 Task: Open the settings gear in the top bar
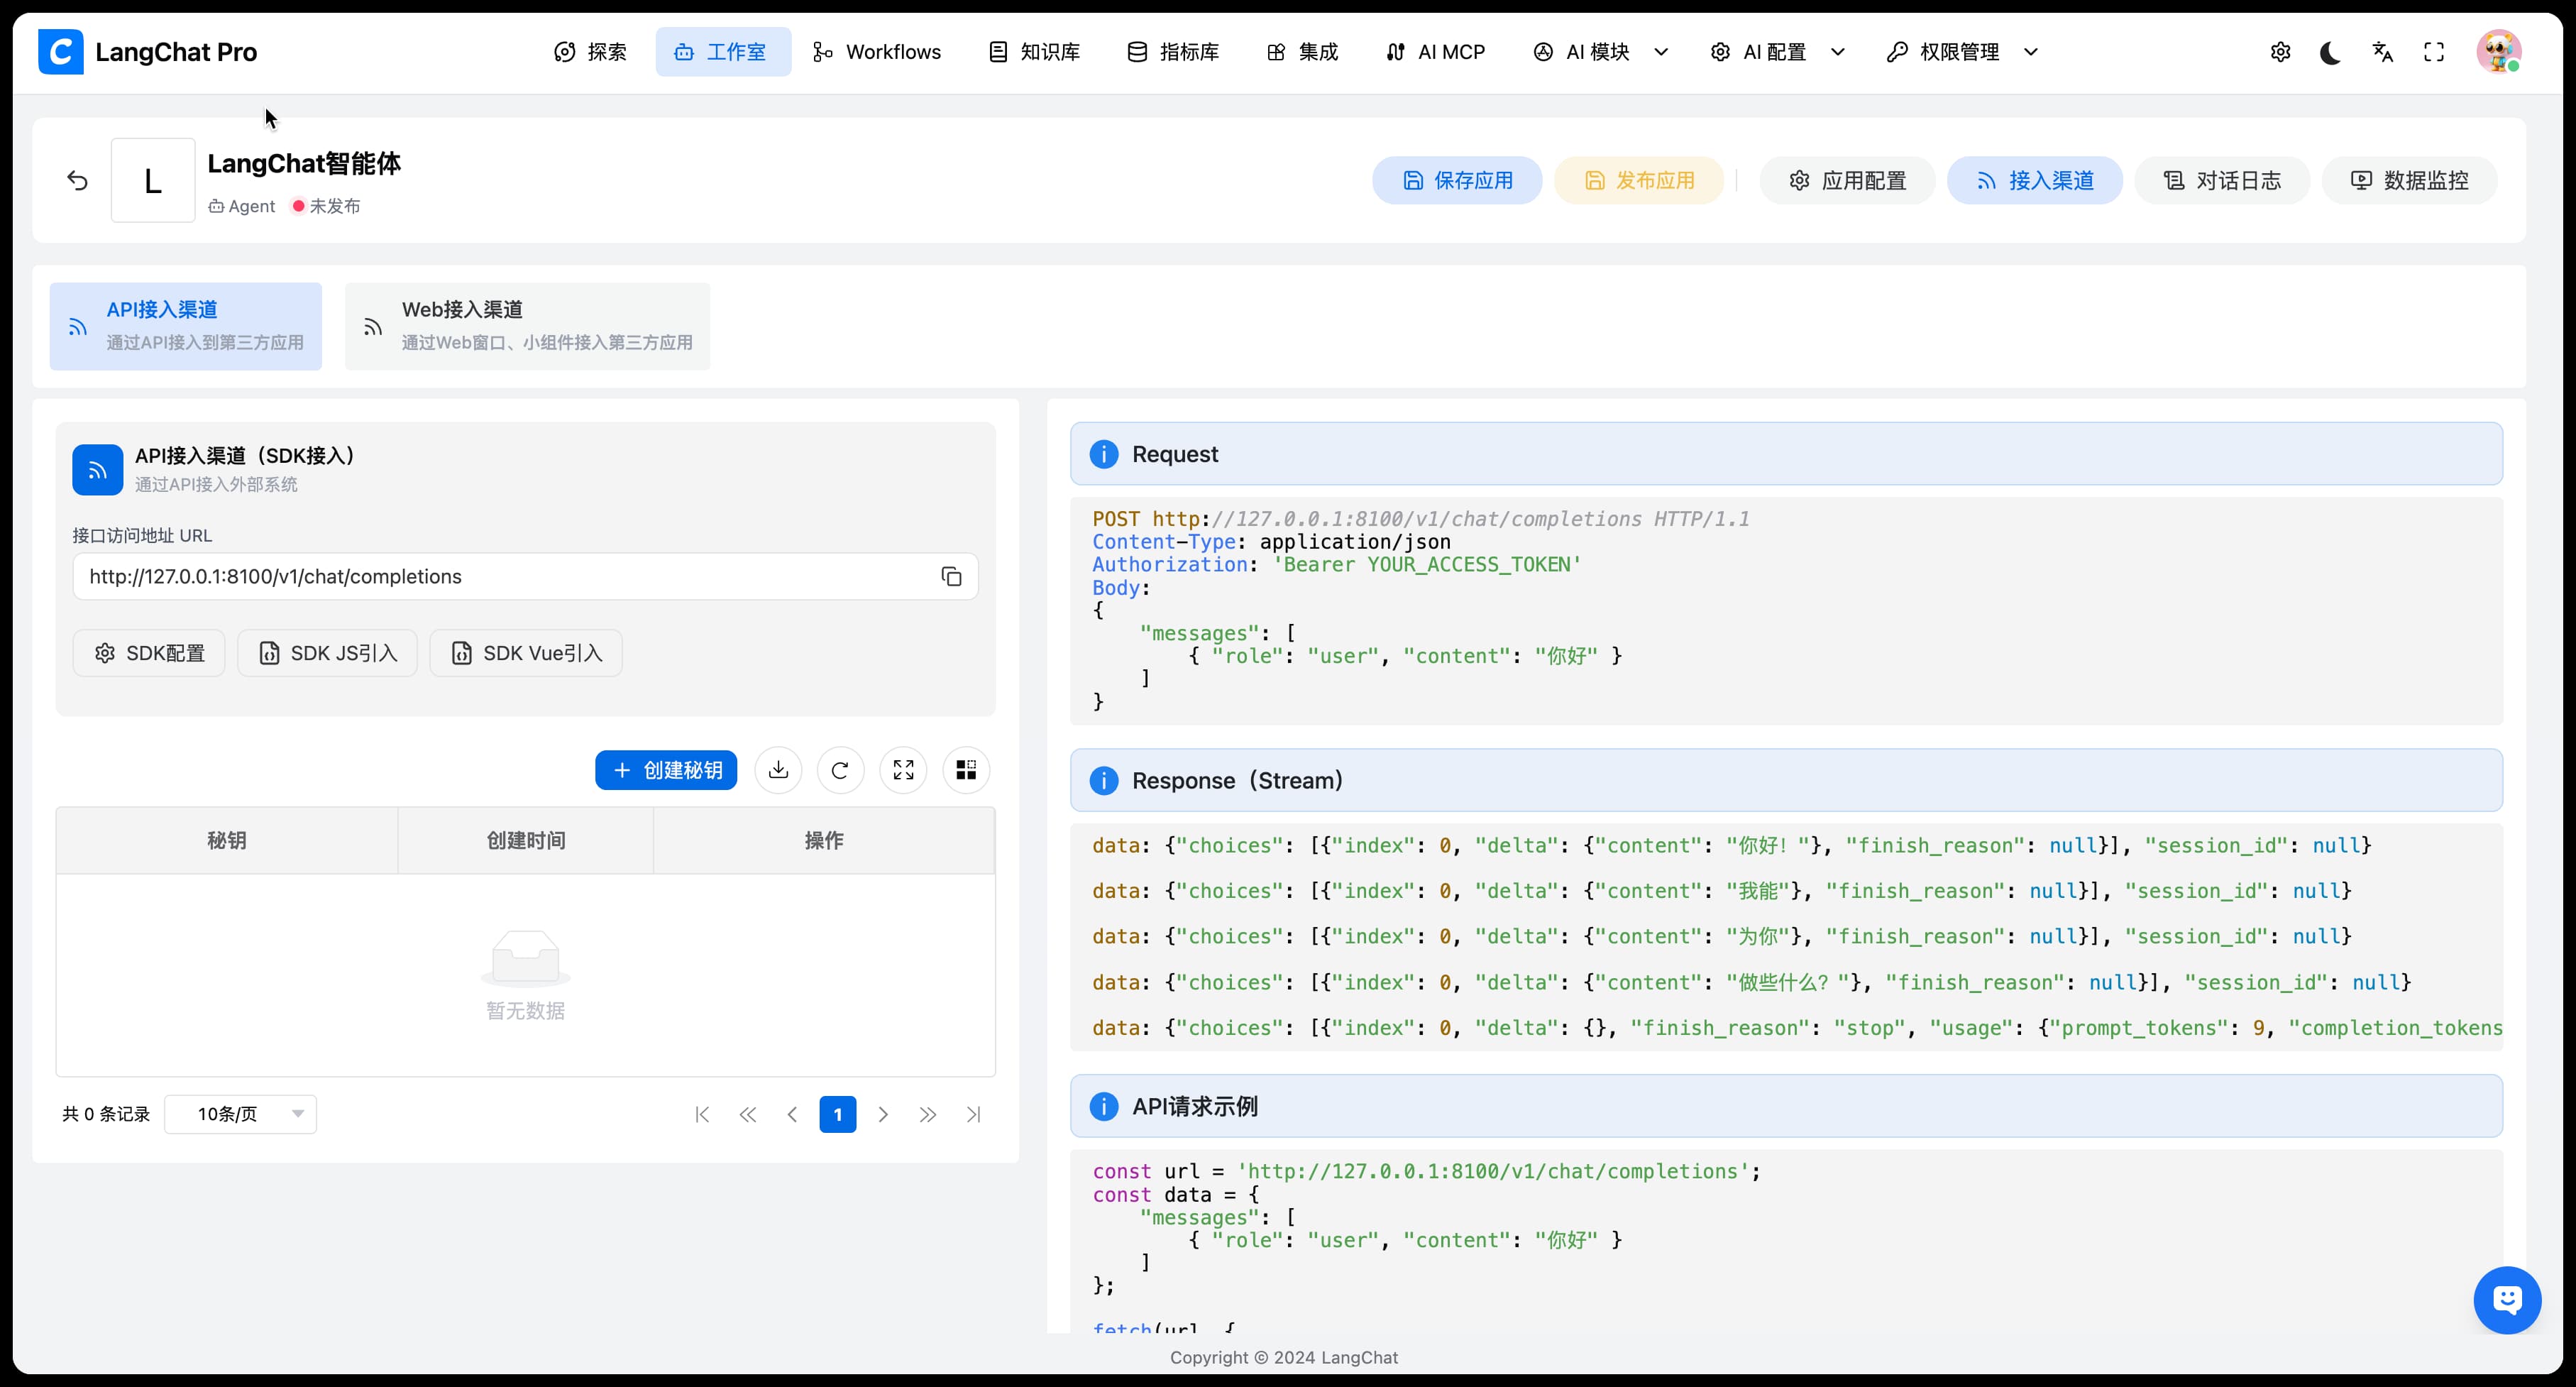click(2280, 52)
